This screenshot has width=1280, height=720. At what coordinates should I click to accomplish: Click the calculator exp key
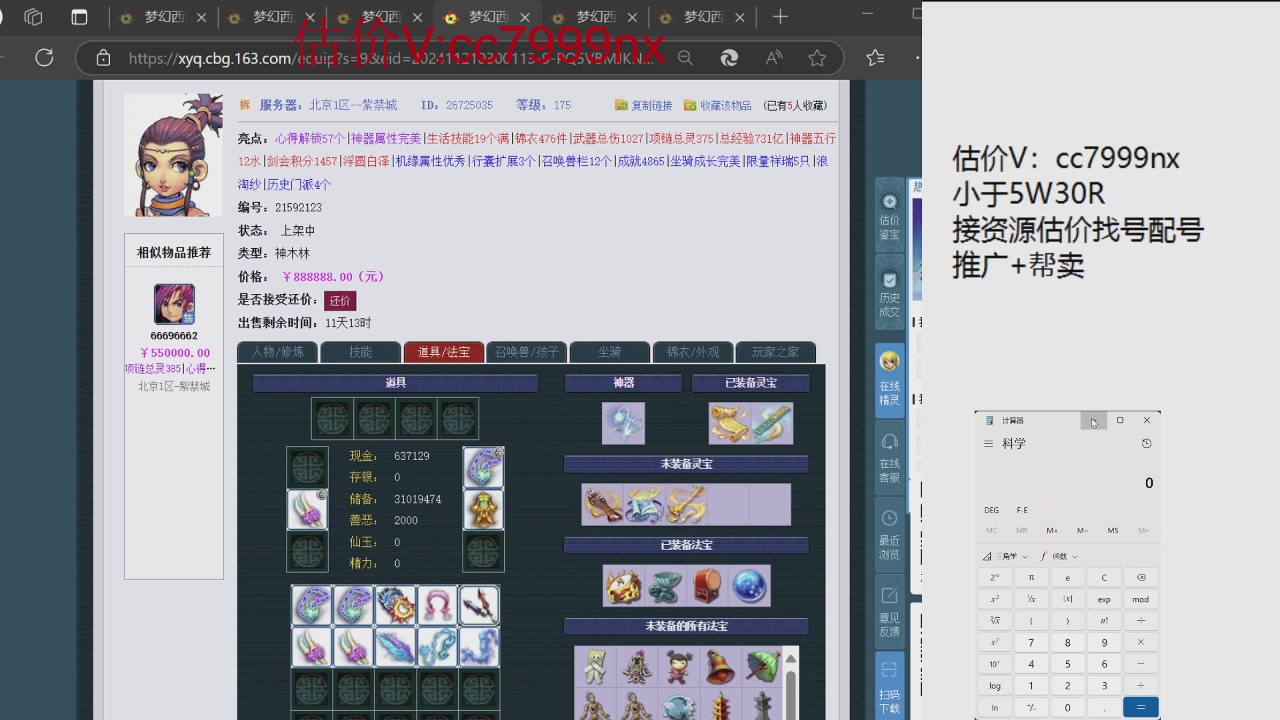[1104, 599]
